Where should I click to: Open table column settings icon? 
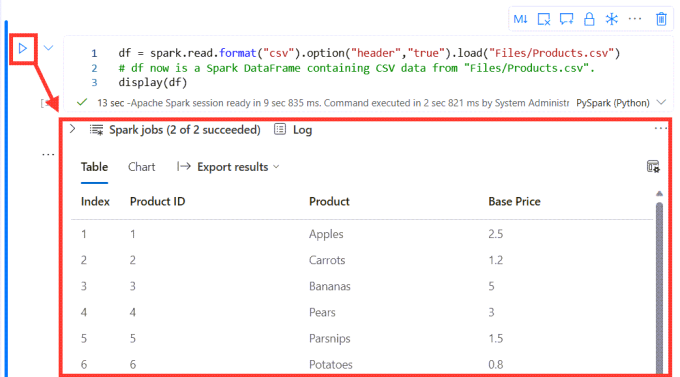pos(653,166)
